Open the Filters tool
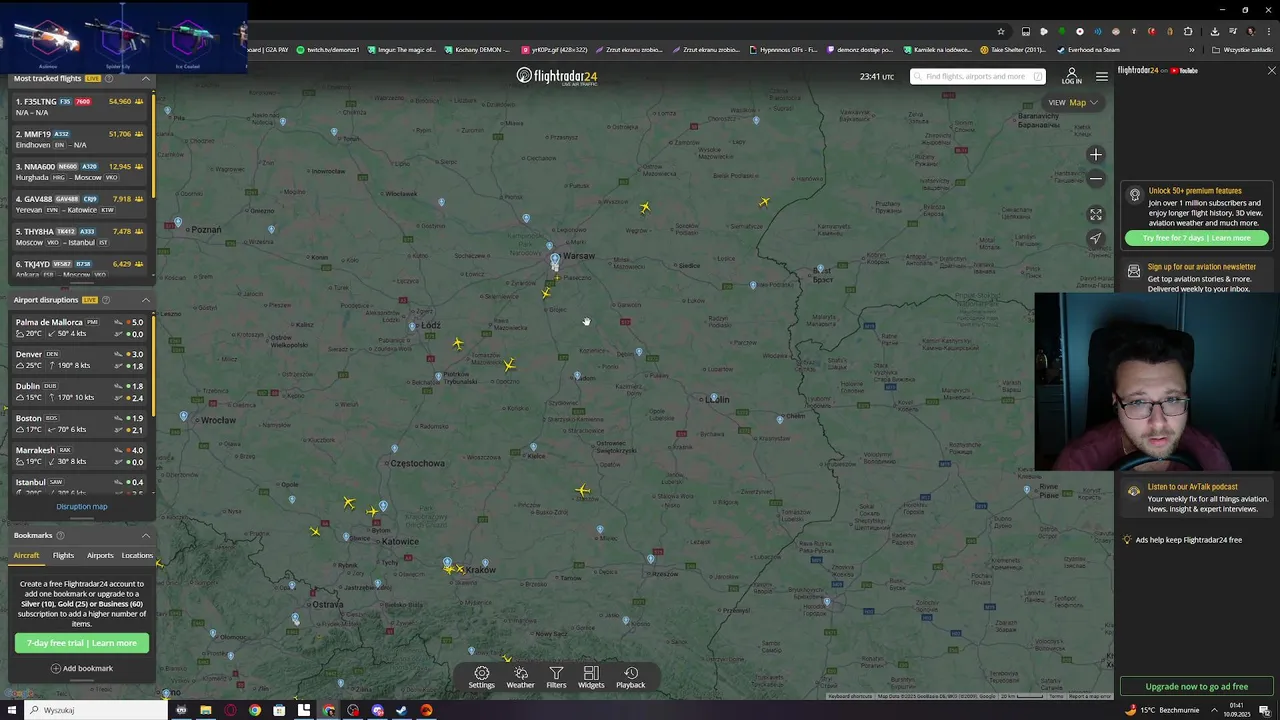 (556, 677)
